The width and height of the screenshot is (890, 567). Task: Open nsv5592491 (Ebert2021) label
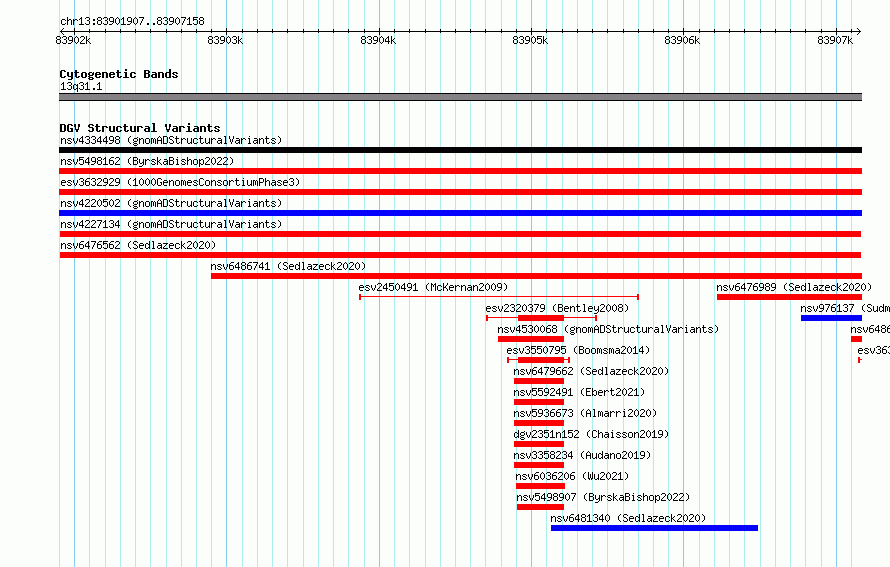coord(579,392)
